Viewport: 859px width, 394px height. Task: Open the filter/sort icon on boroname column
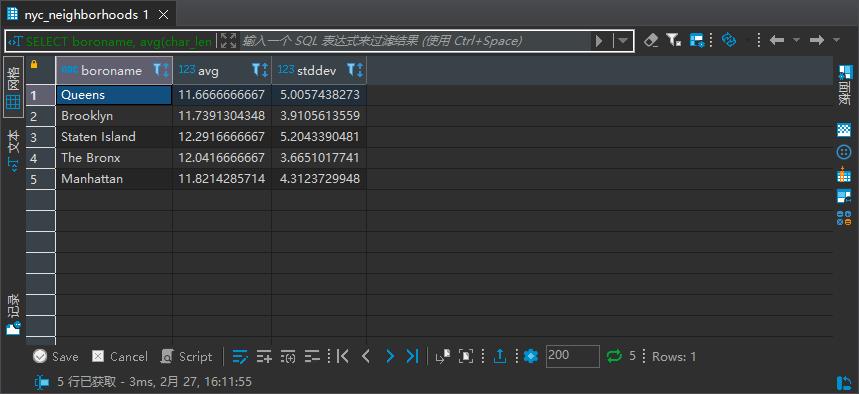pos(161,70)
